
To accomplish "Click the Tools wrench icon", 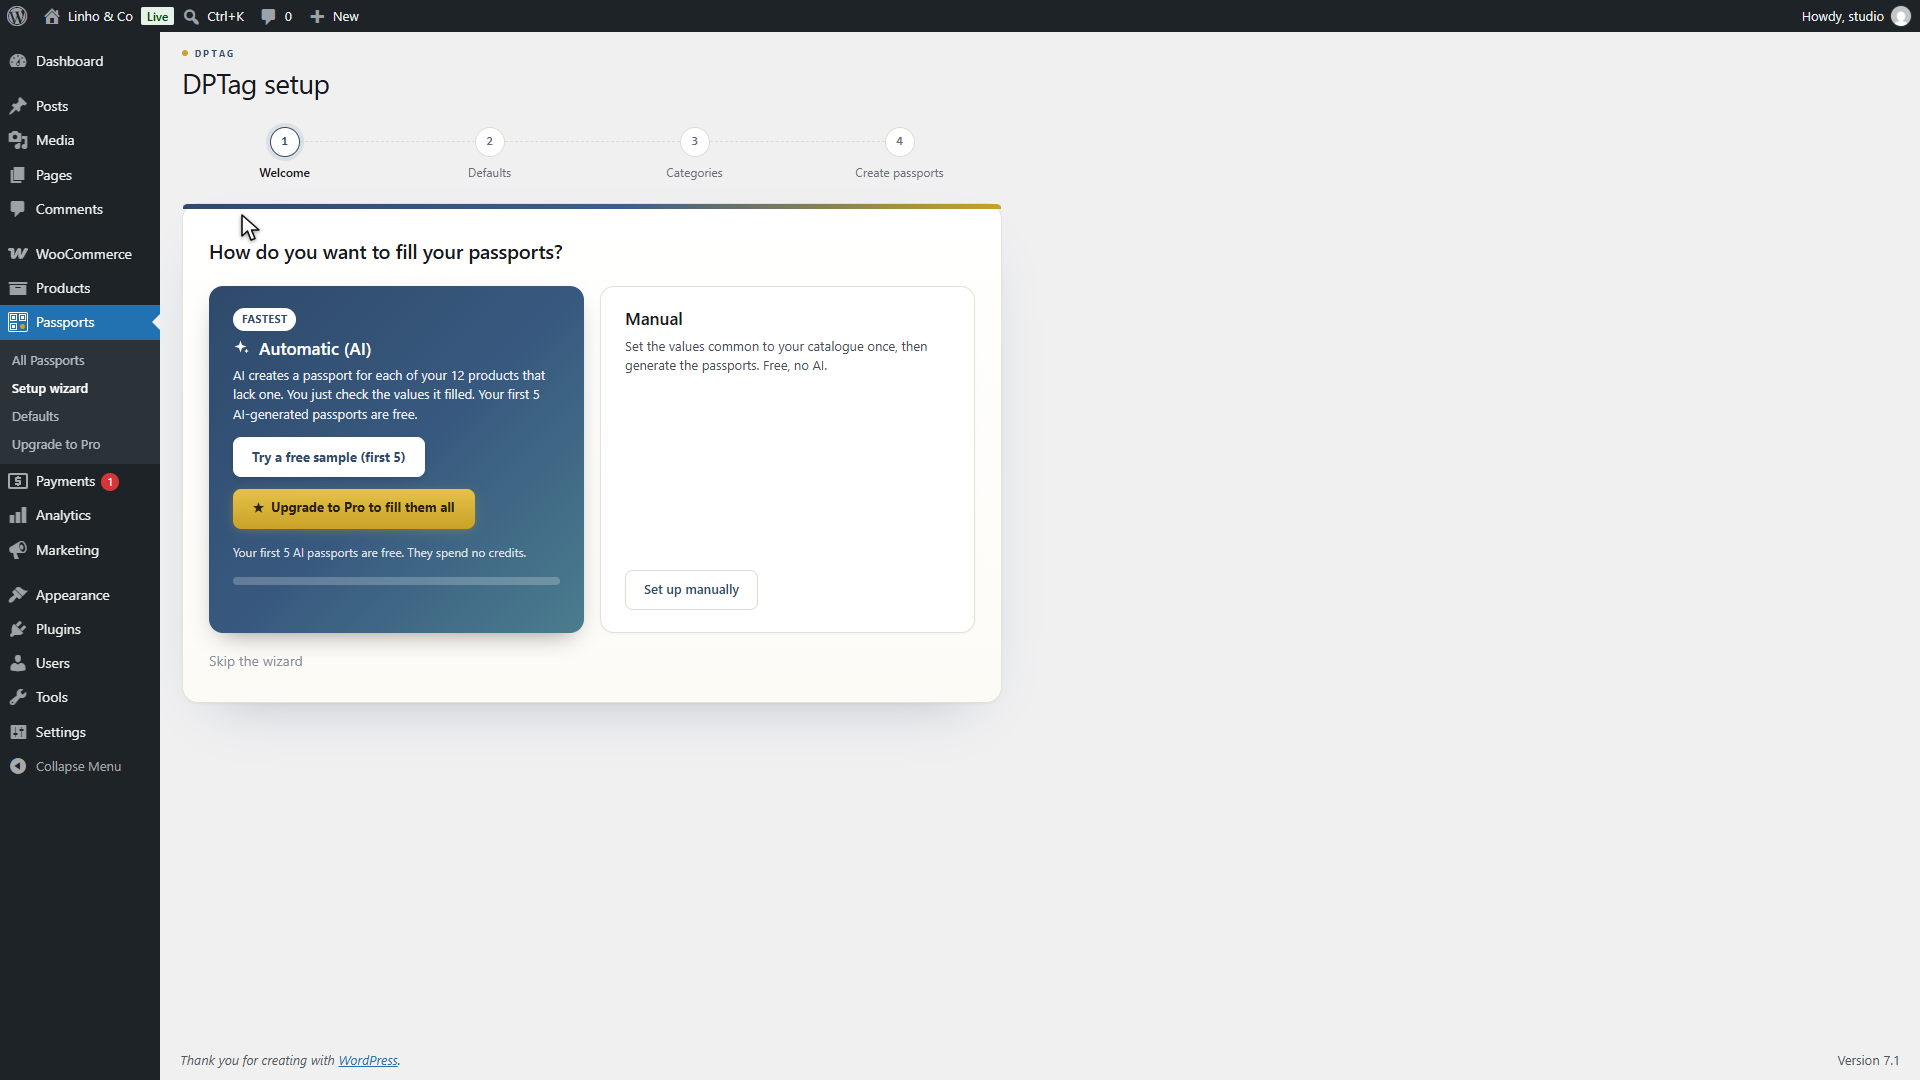I will pyautogui.click(x=18, y=697).
